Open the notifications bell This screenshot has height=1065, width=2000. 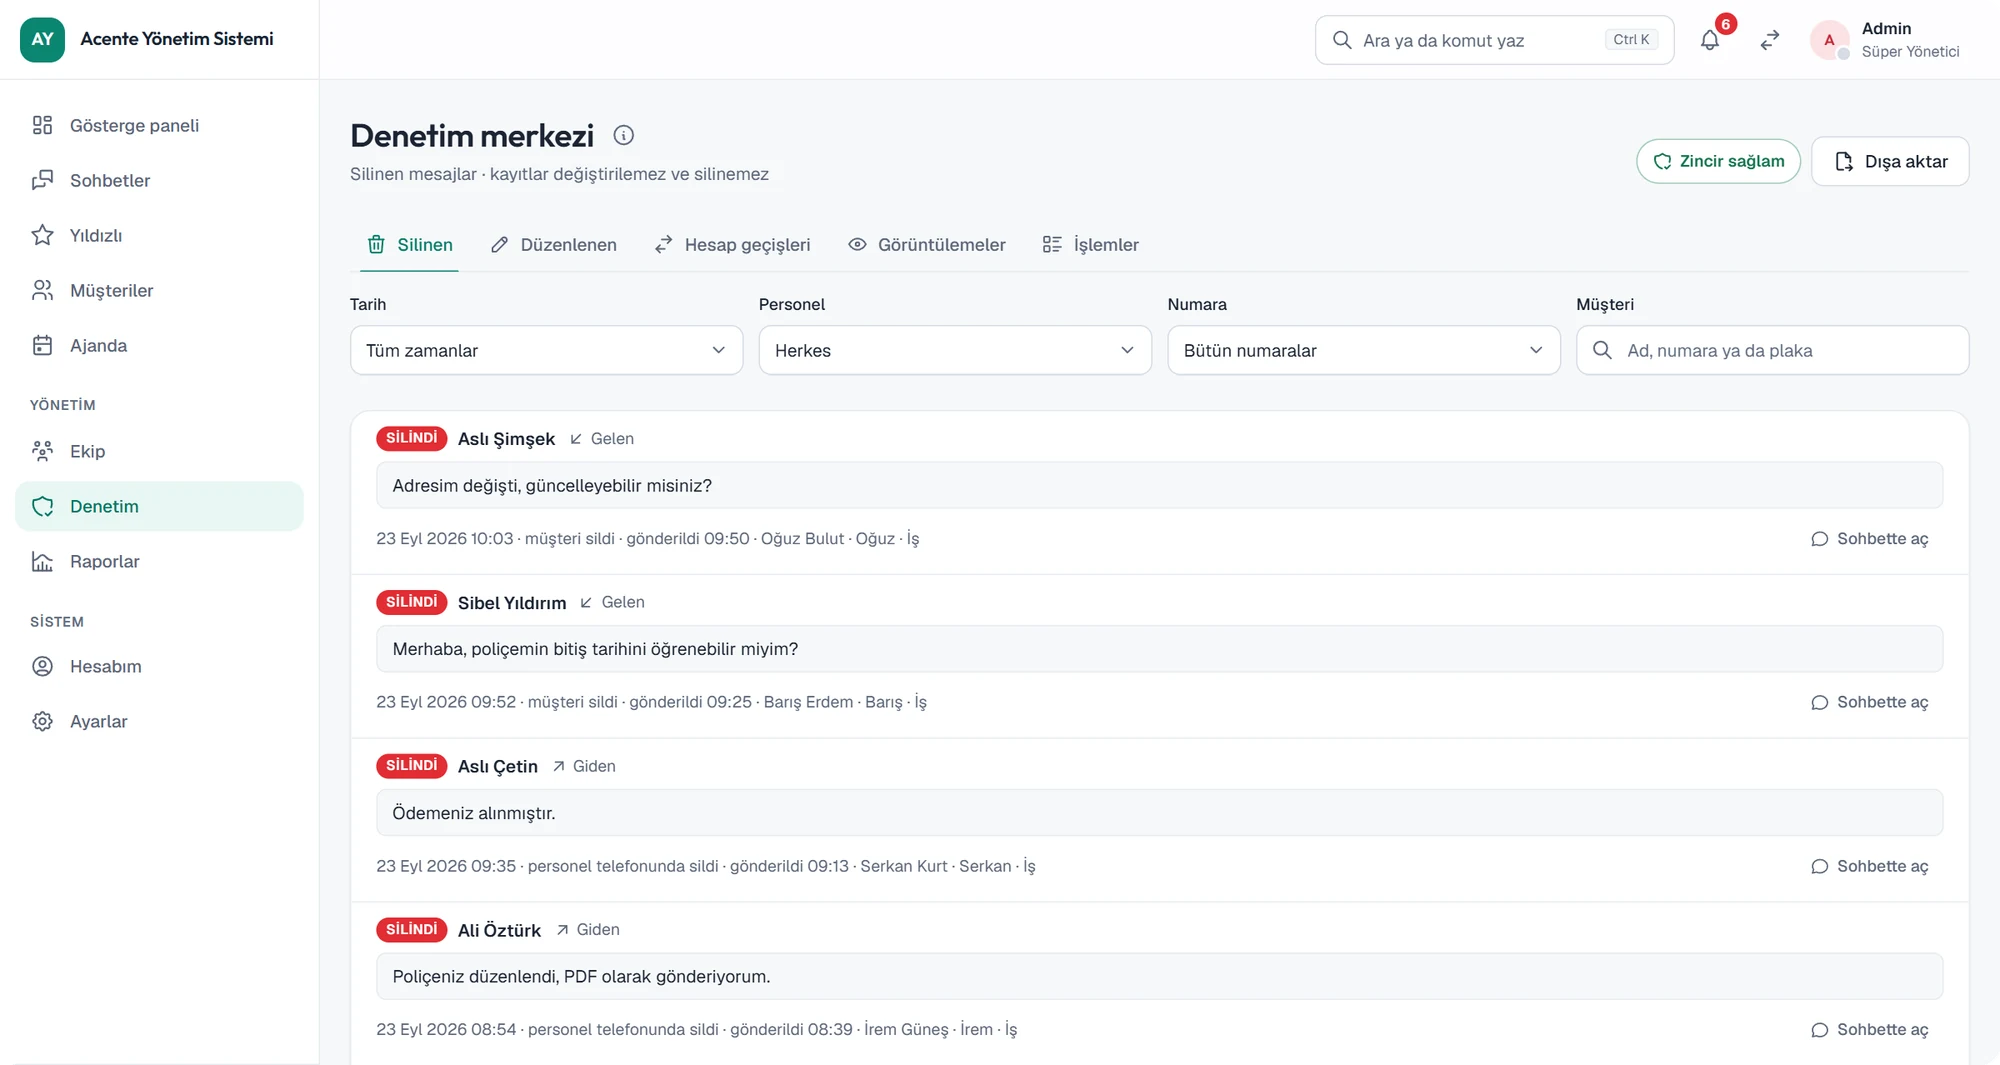(x=1710, y=40)
